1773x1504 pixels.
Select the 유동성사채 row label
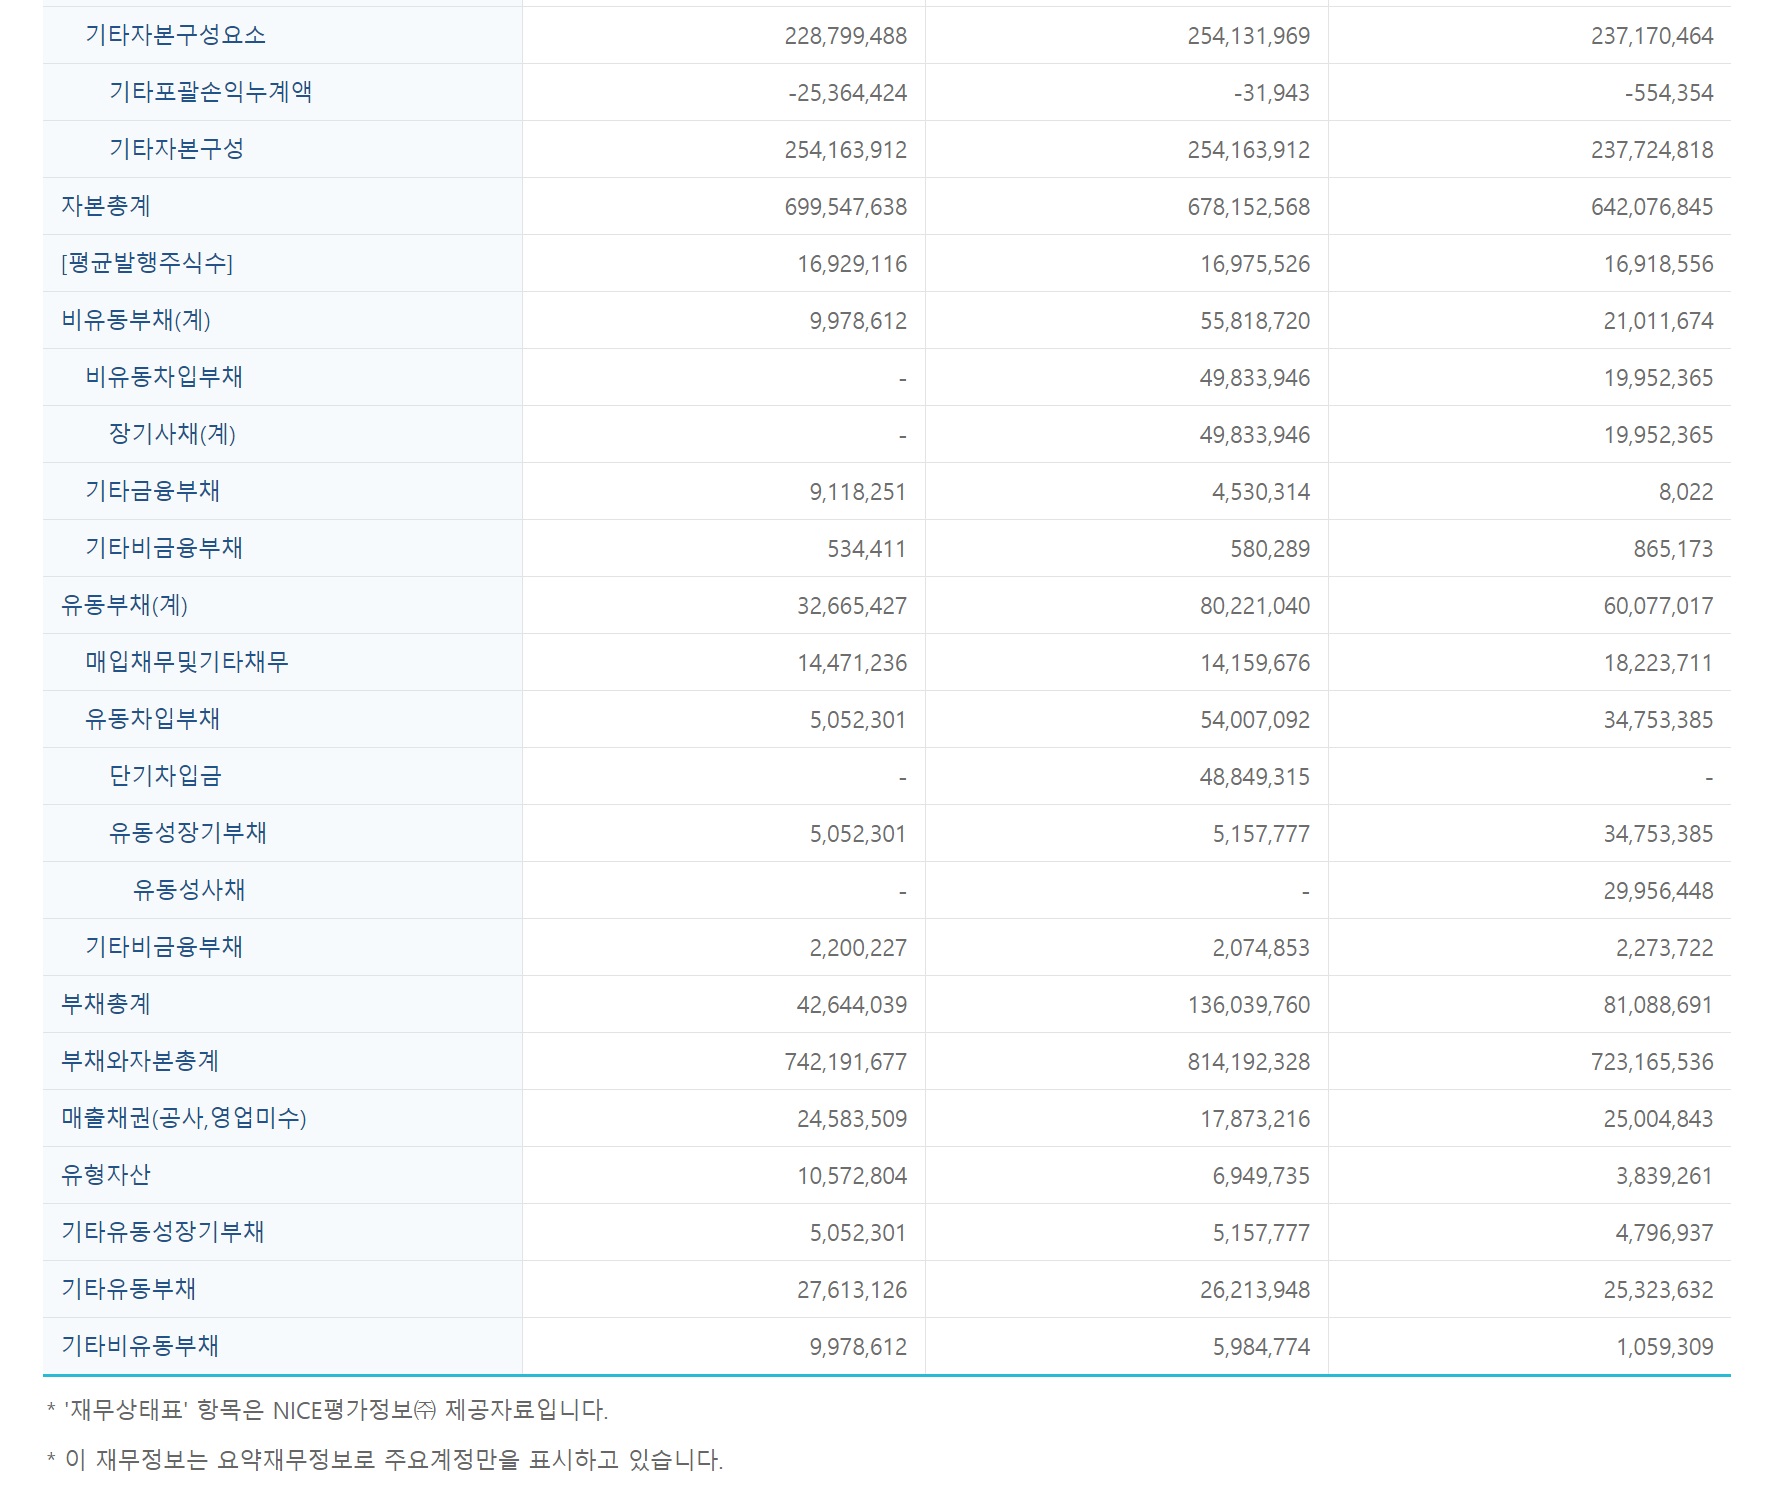(x=190, y=890)
